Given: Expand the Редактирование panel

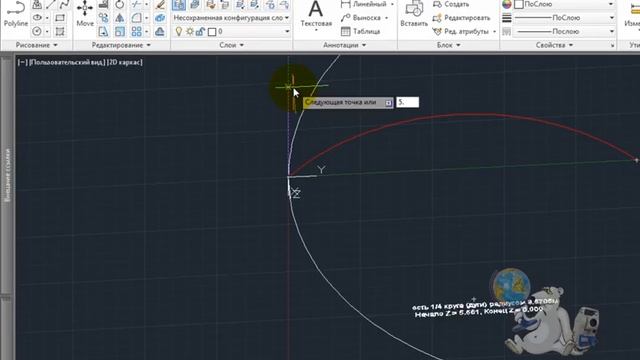Looking at the screenshot, I should [121, 45].
